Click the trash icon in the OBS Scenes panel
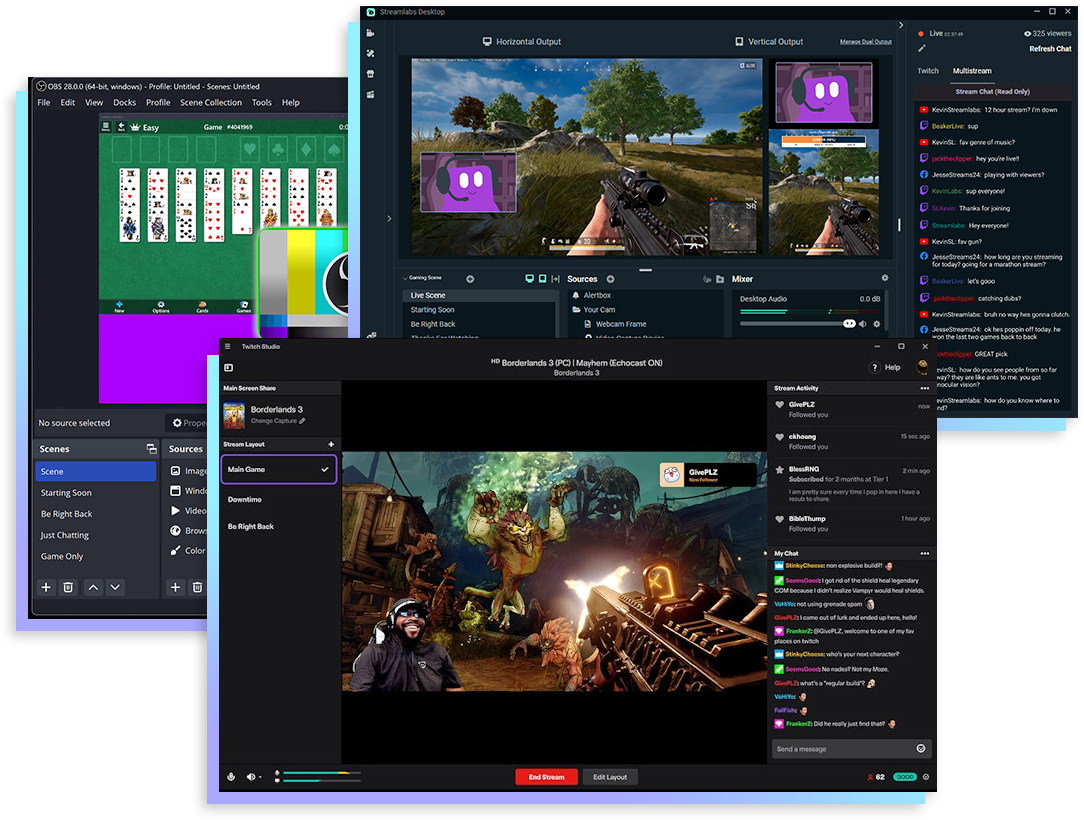 click(68, 587)
